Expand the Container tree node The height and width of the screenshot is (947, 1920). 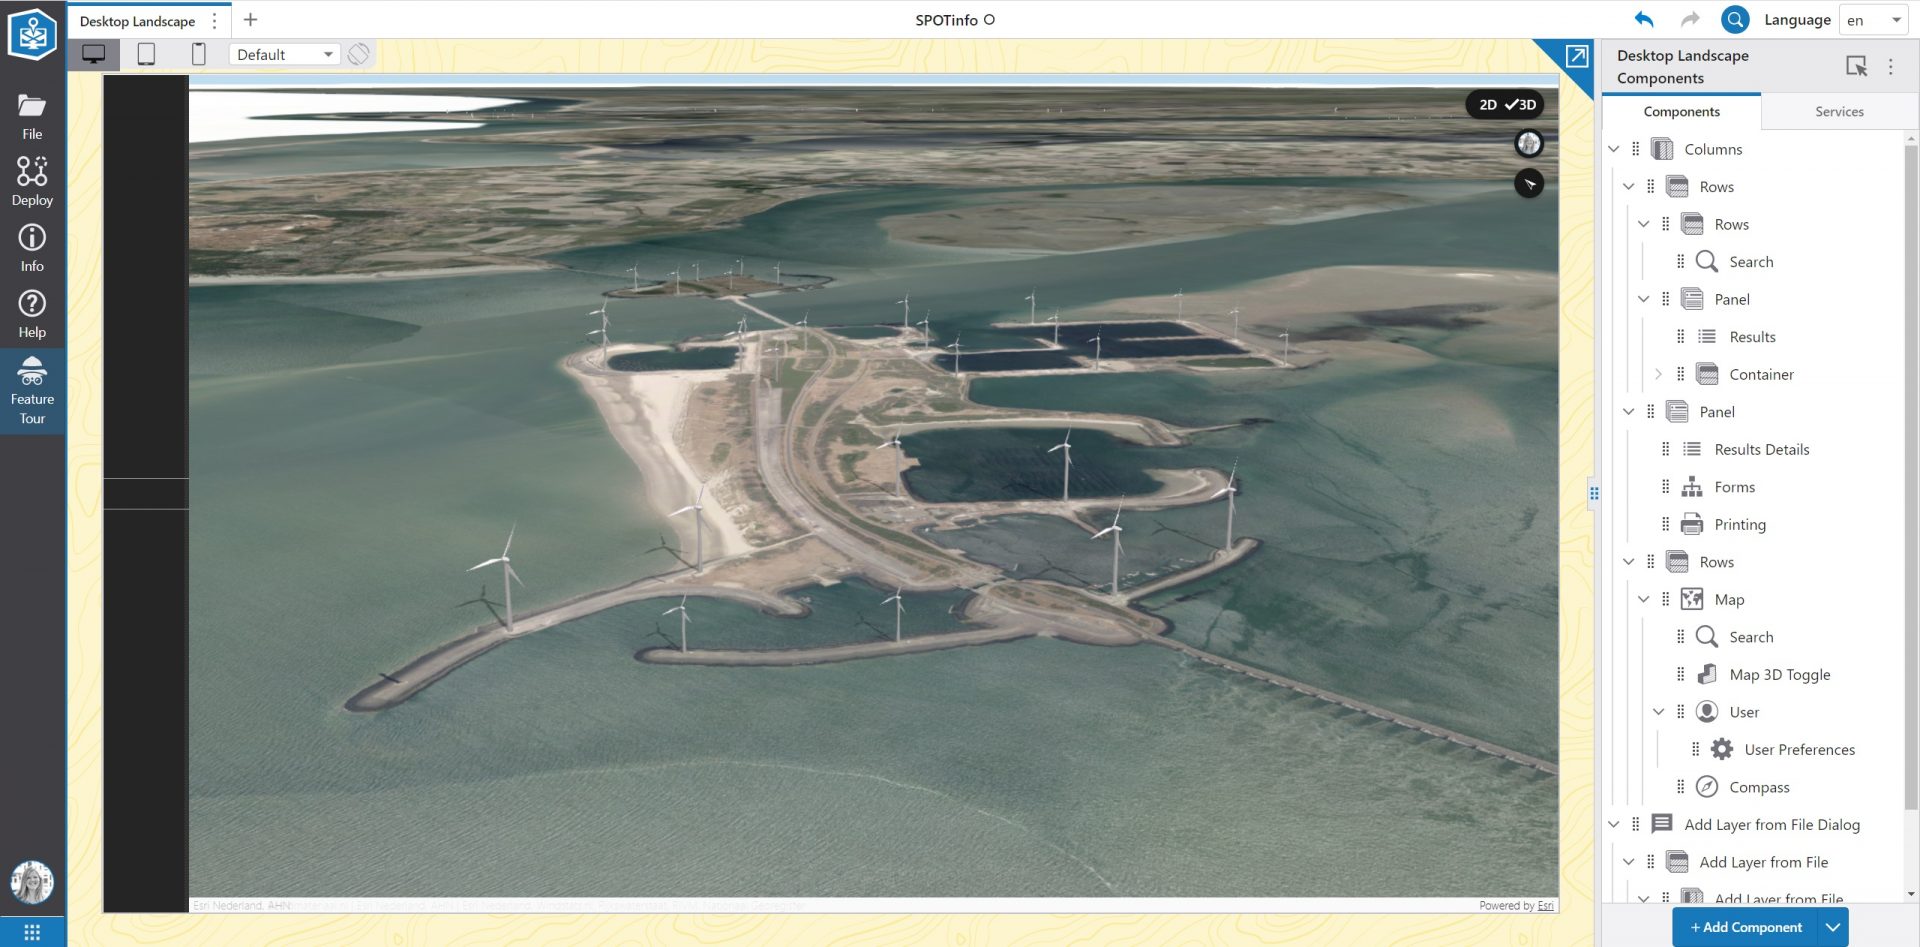pyautogui.click(x=1659, y=374)
